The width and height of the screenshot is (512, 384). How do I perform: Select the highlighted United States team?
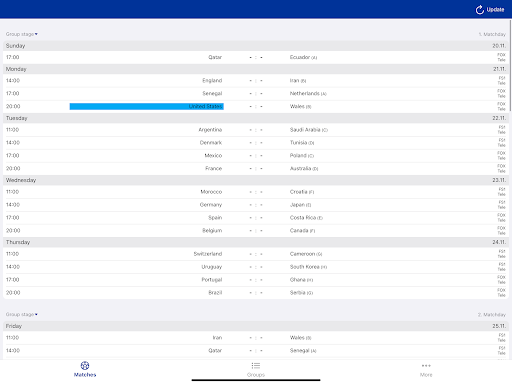click(x=146, y=106)
